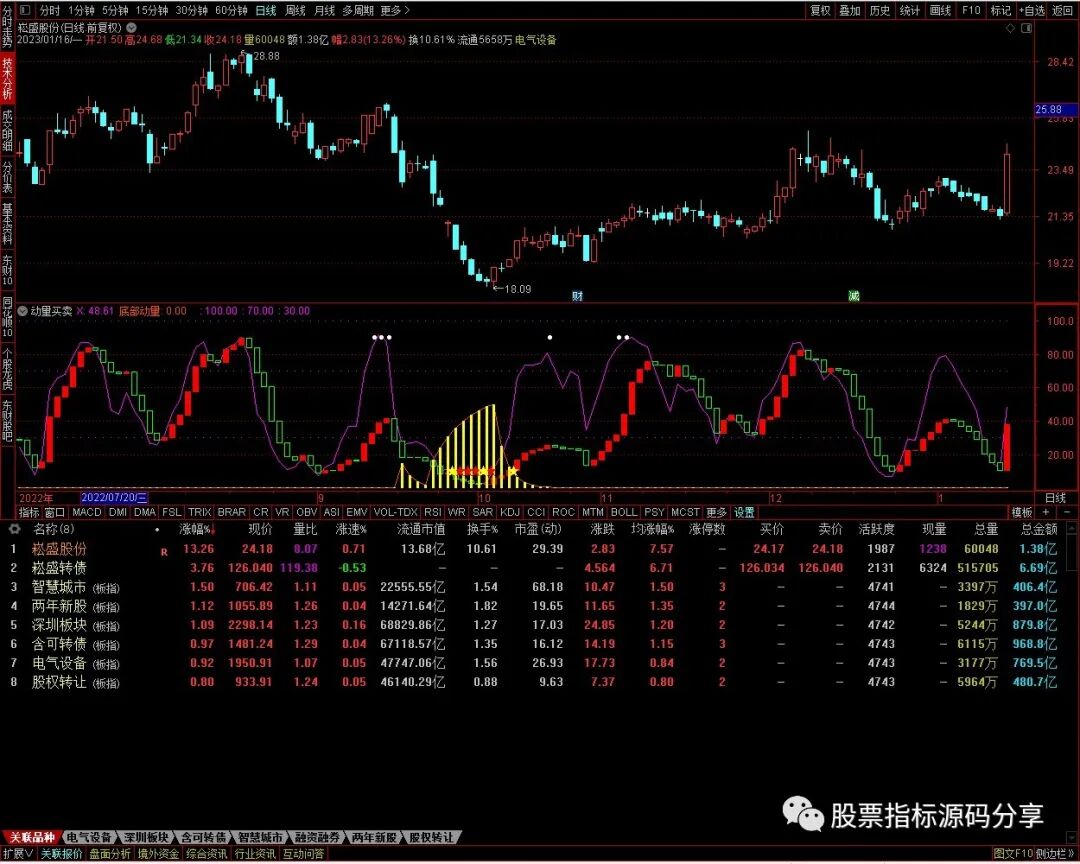This screenshot has height=864, width=1080.
Task: Select the BOLL indicator
Action: (624, 513)
